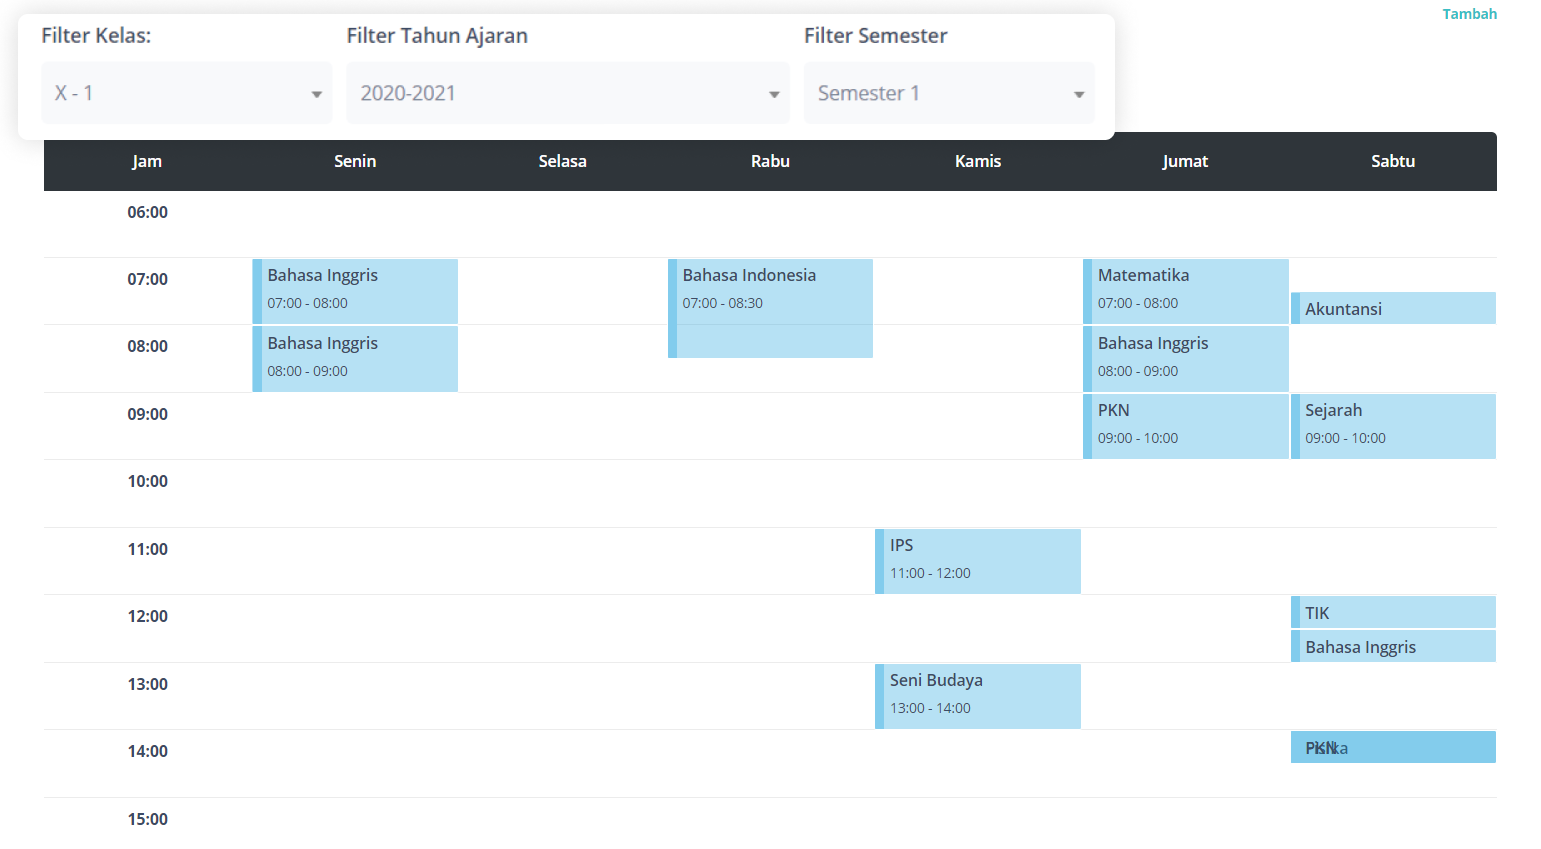1541x849 pixels.
Task: Click the Tambah link
Action: tap(1469, 14)
